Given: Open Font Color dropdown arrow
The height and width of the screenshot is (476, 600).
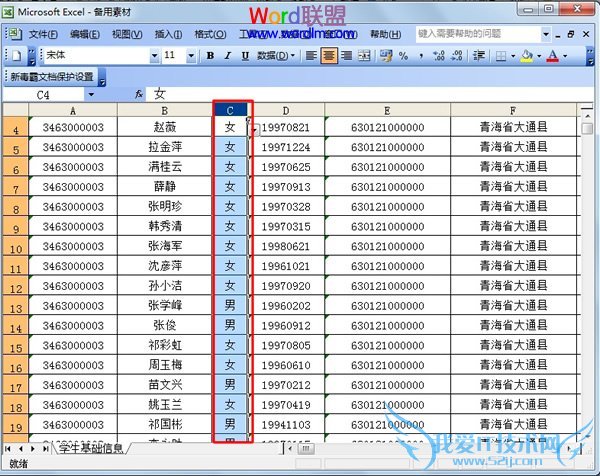Looking at the screenshot, I should click(x=565, y=56).
